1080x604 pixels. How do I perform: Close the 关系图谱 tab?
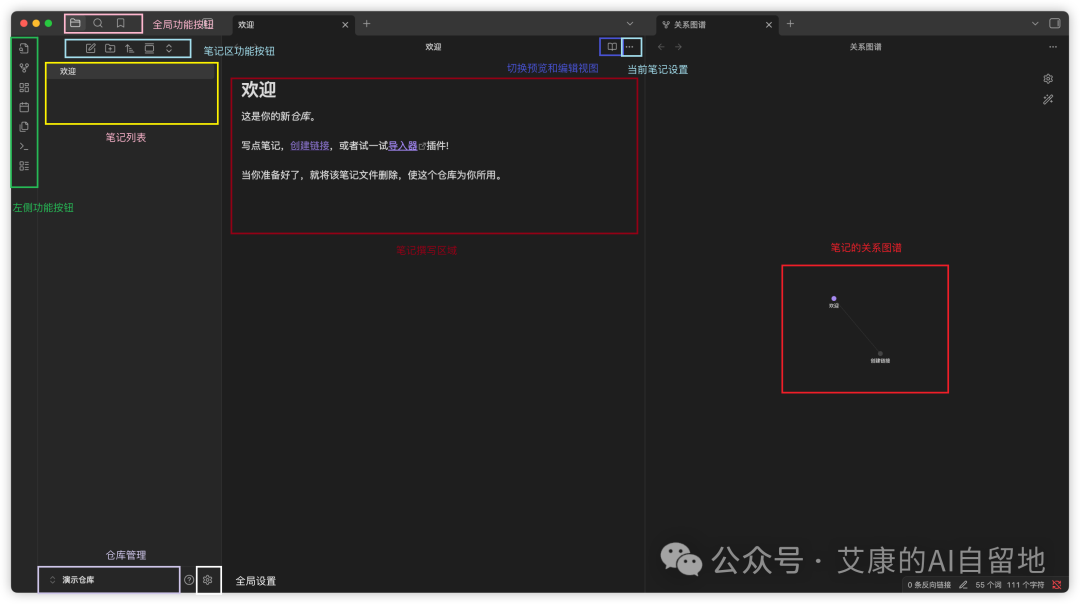pos(769,24)
